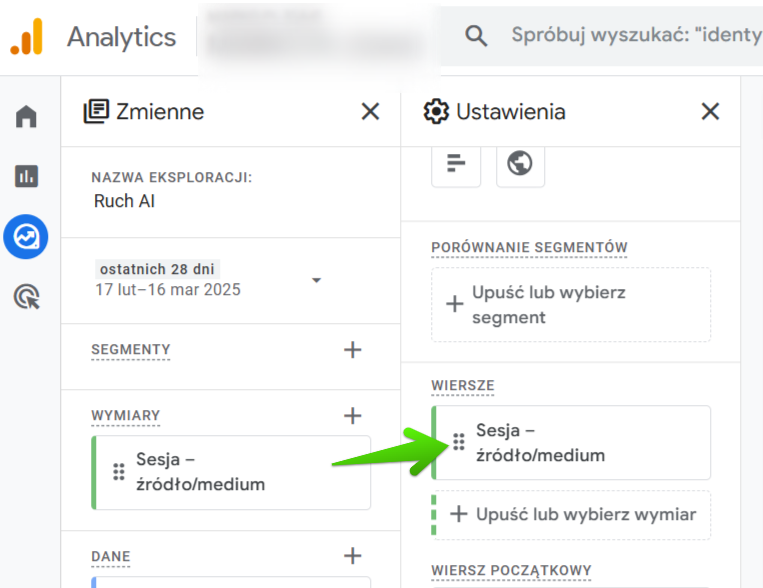Add a new dimension in Wymiary
The width and height of the screenshot is (763, 588).
352,416
